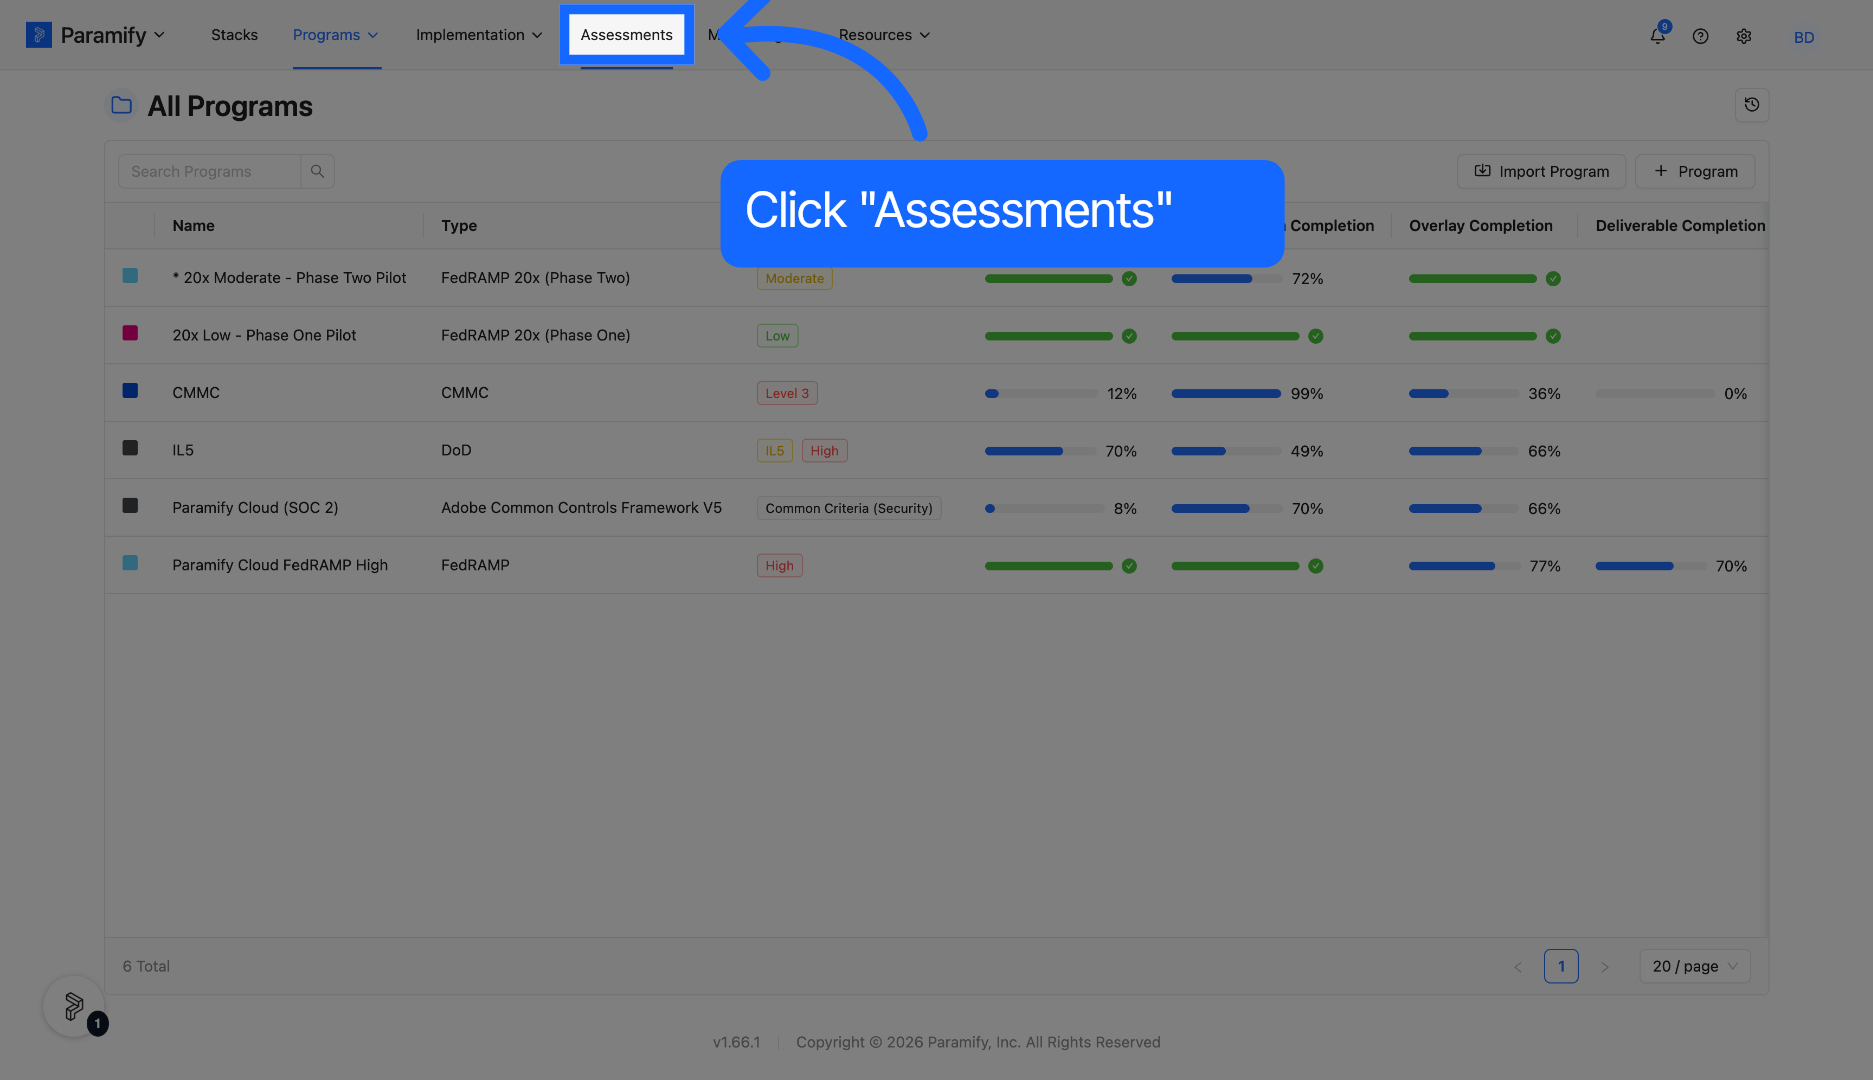Click CMMC 0% deliverable progress bar
1873x1080 pixels.
(x=1655, y=394)
